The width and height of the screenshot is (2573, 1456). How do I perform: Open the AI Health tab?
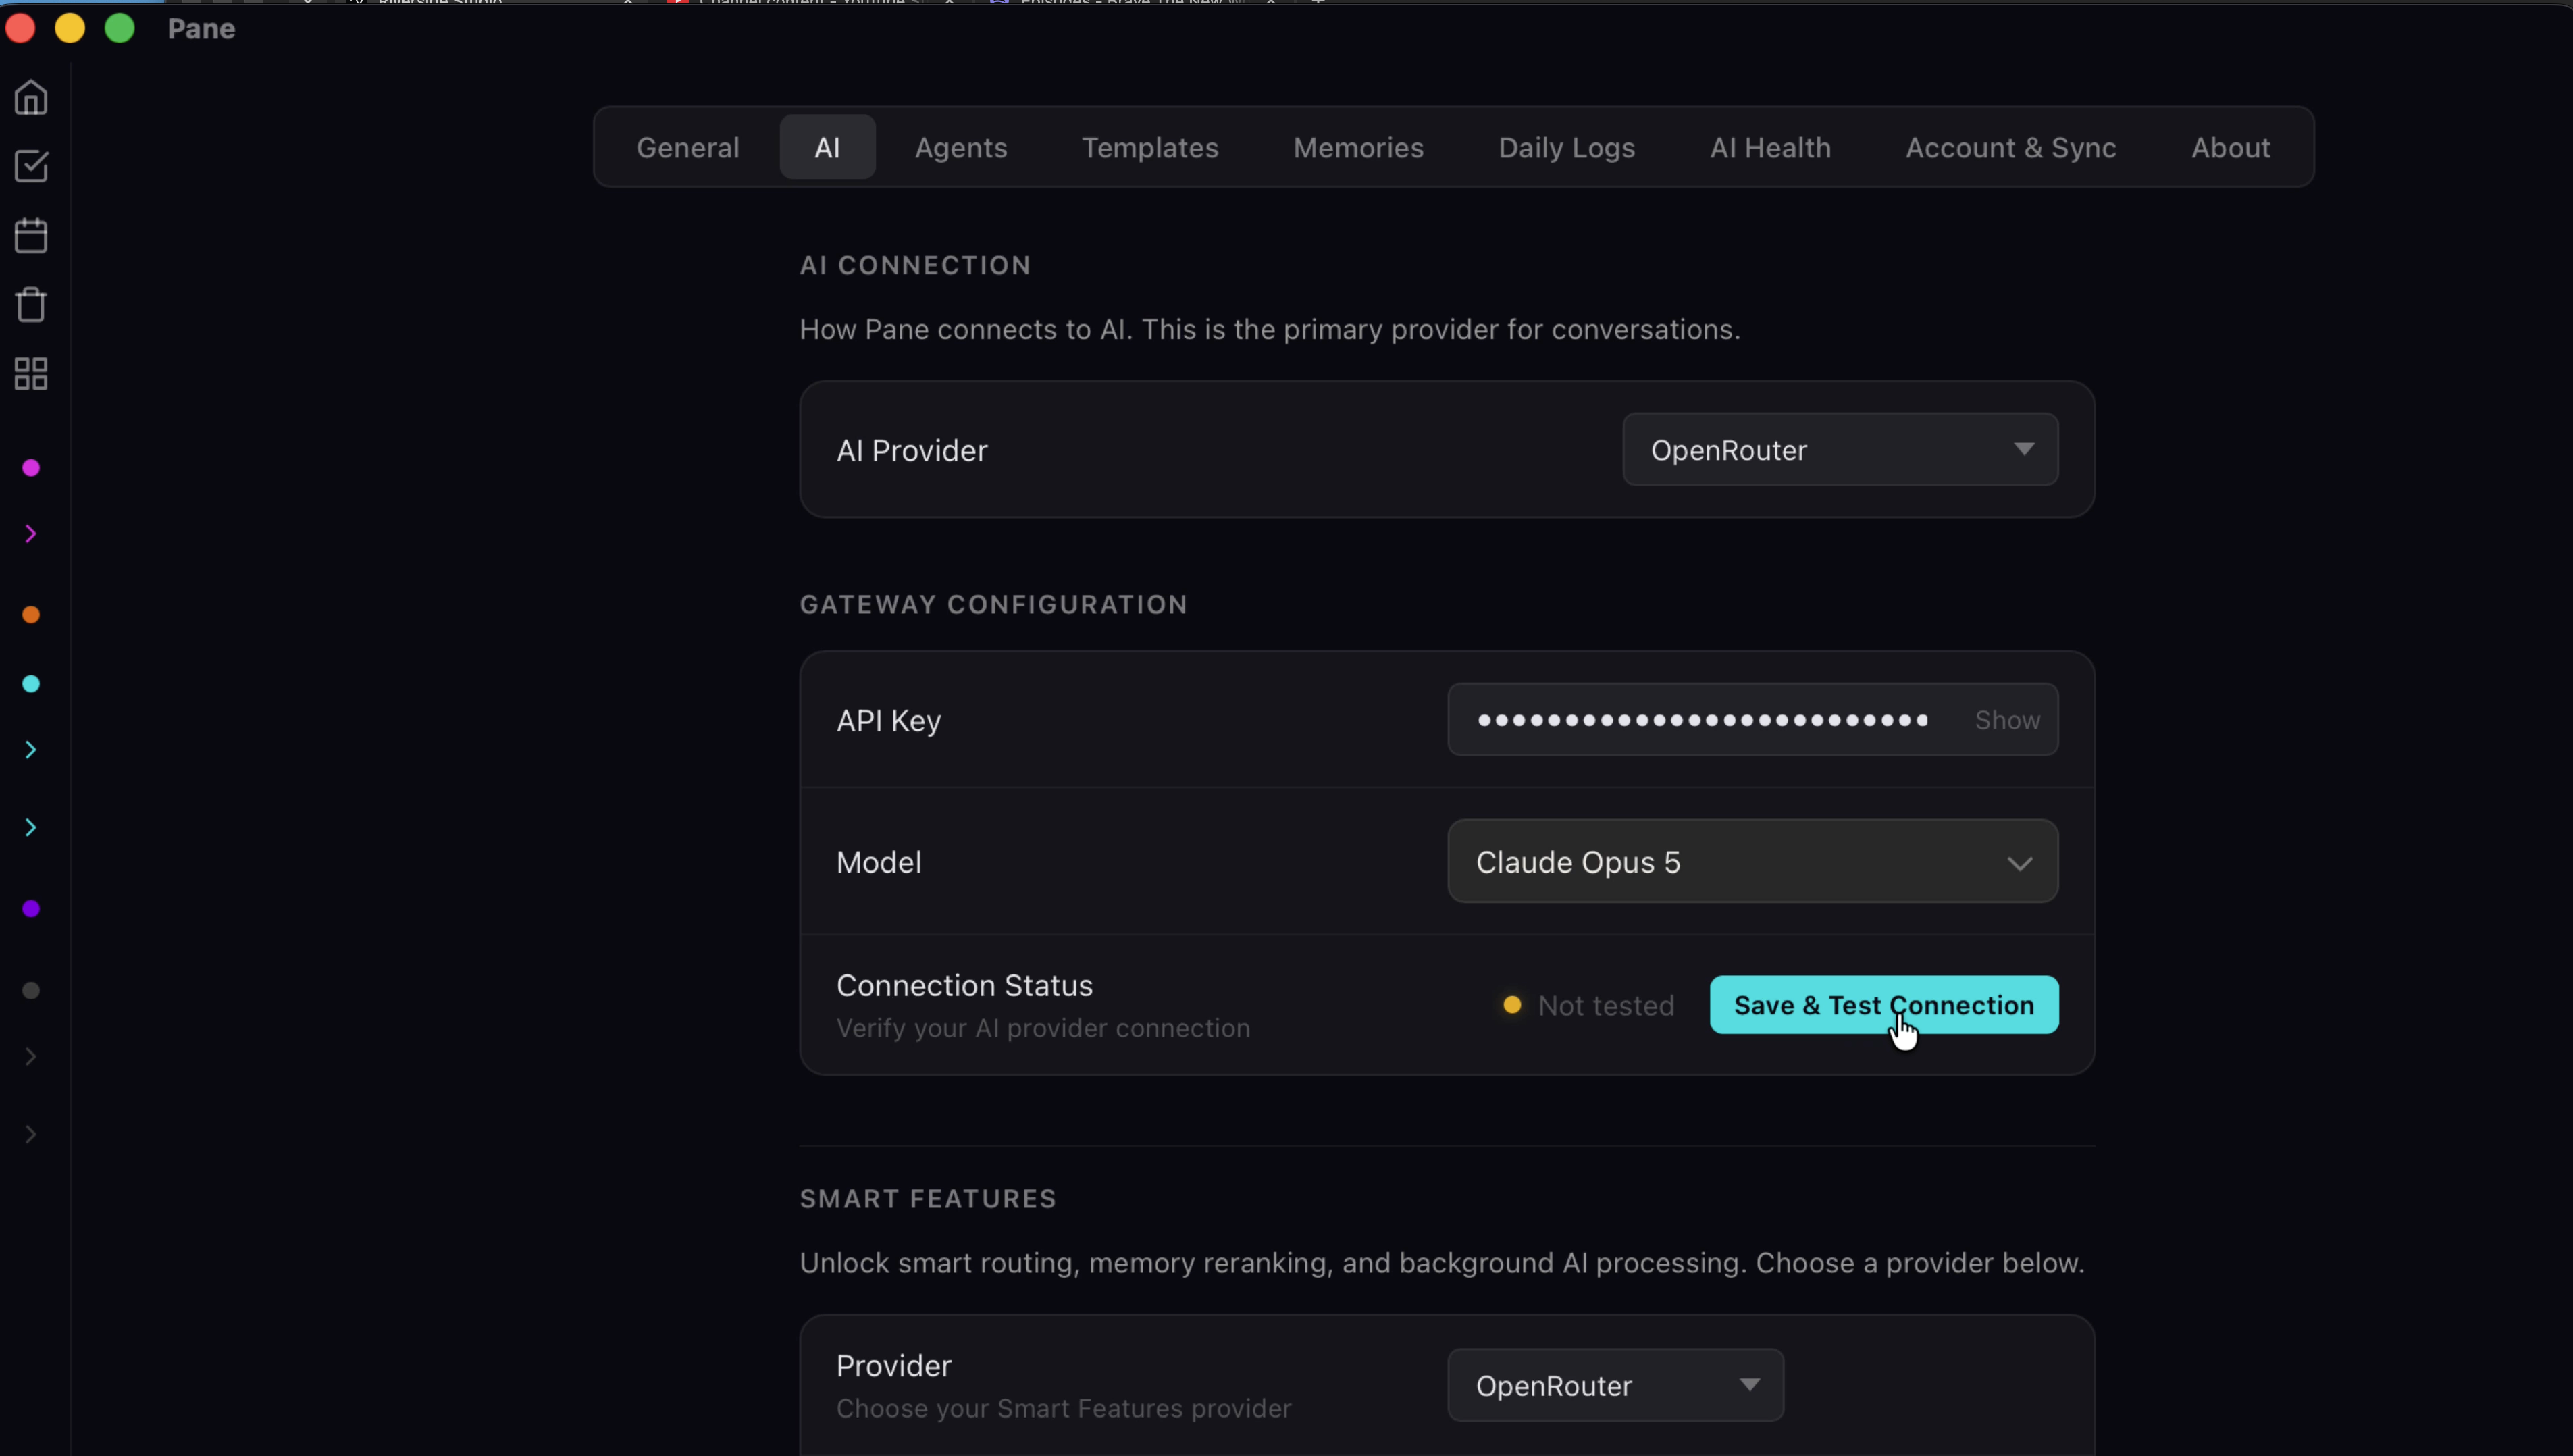(1770, 147)
